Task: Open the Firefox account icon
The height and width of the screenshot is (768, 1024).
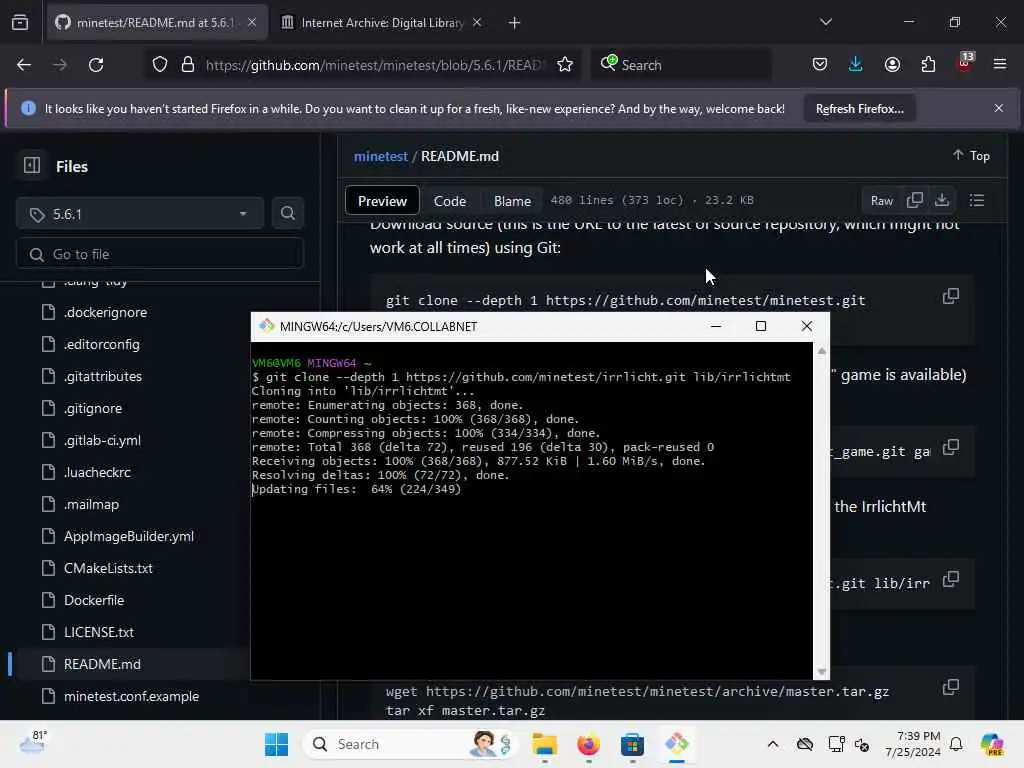Action: pos(892,64)
